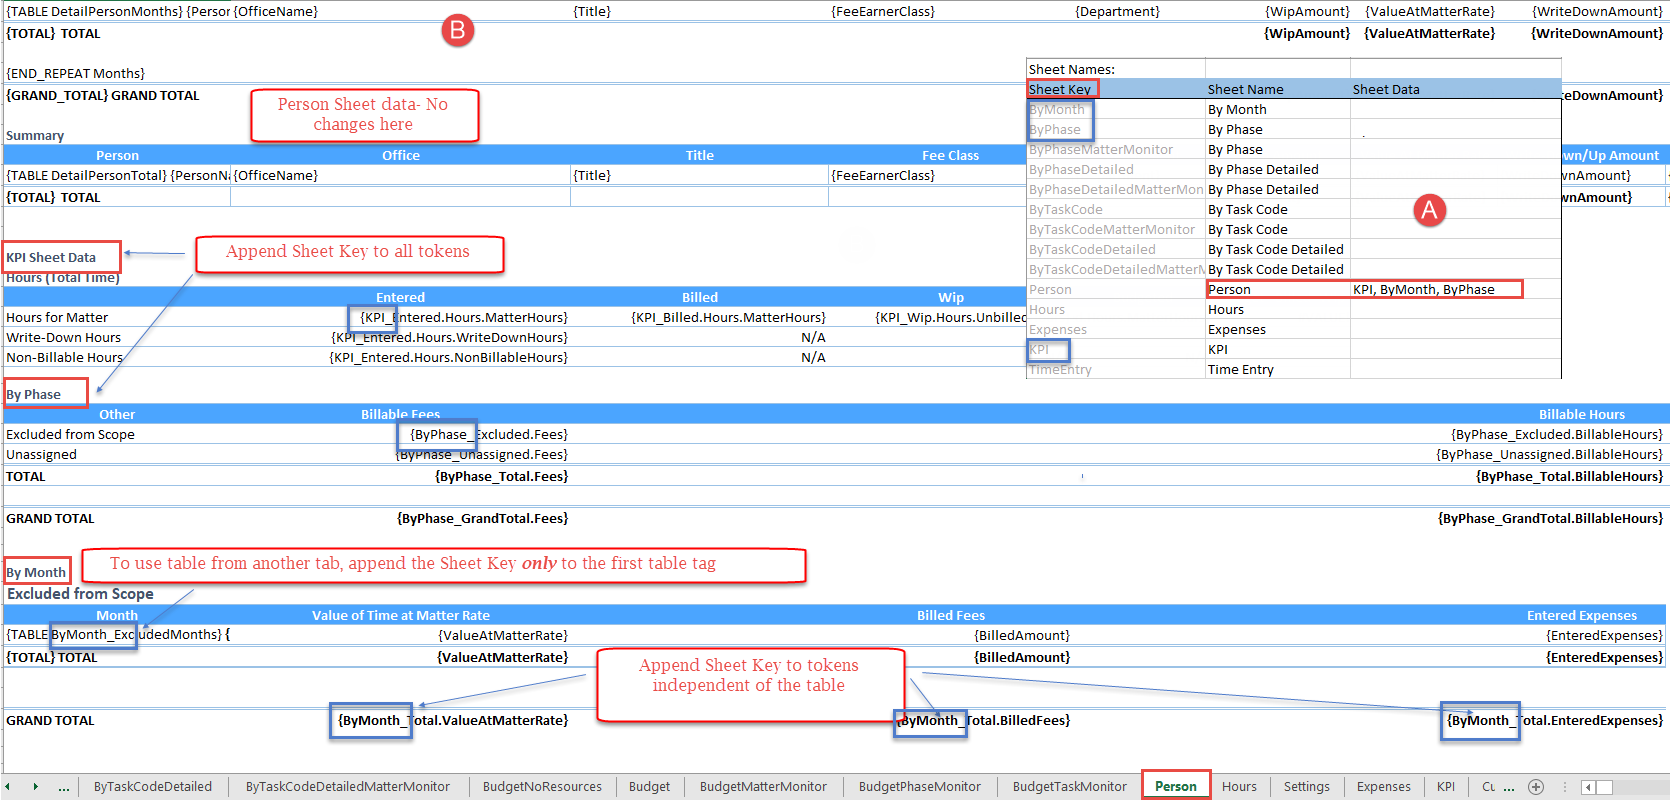Open hidden tabs ellipsis on the left
This screenshot has height=800, width=1670.
(x=64, y=787)
